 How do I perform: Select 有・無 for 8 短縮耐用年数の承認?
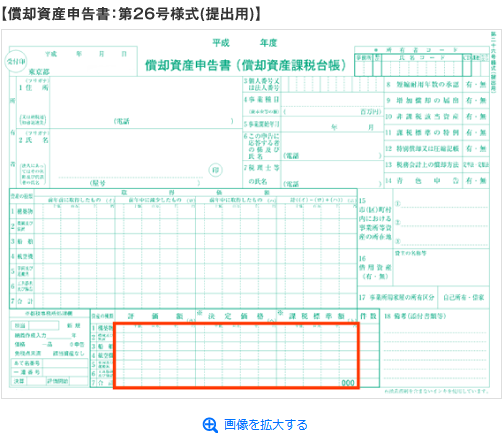[x=476, y=85]
